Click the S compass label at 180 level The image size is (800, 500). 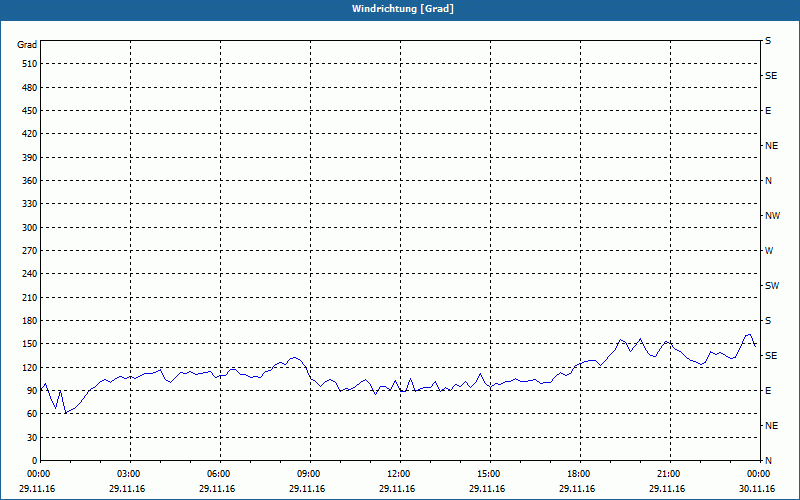click(x=768, y=321)
